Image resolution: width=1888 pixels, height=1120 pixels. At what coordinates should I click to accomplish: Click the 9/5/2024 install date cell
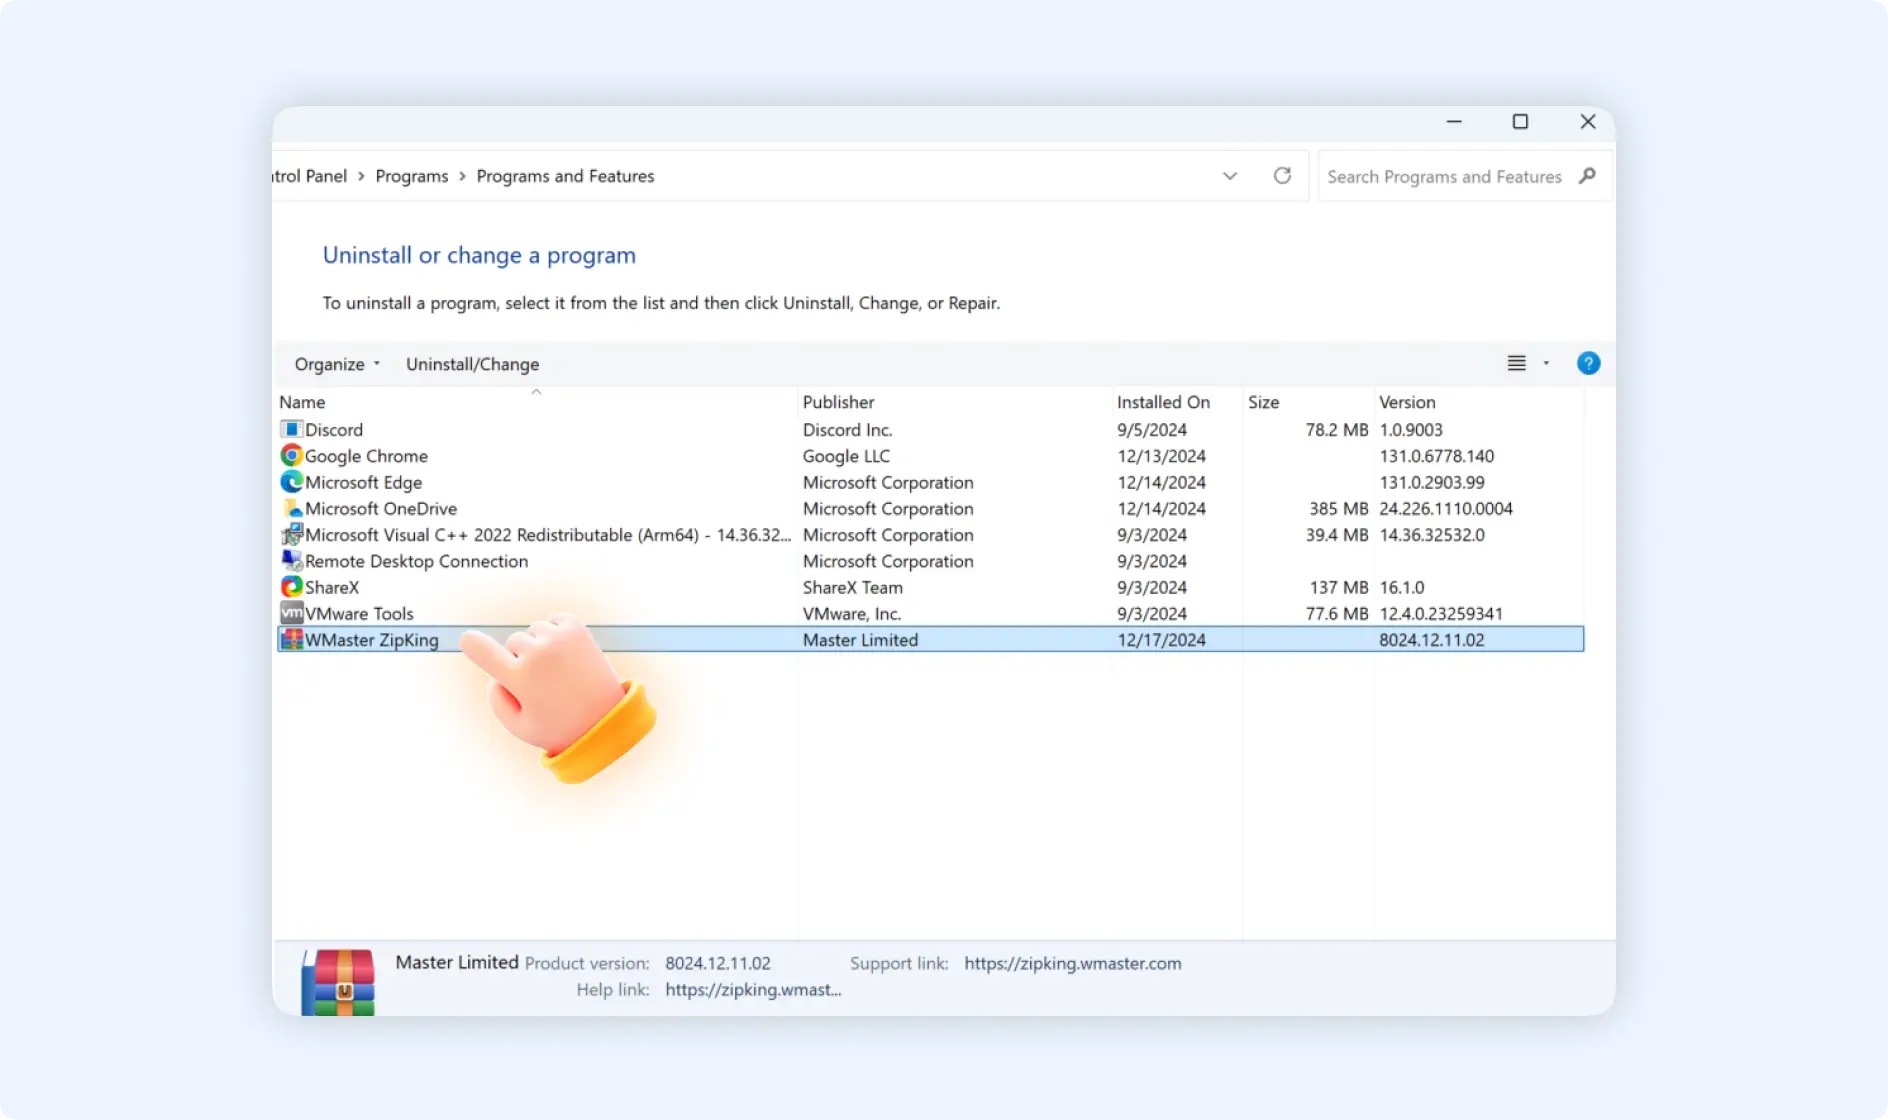(x=1152, y=430)
